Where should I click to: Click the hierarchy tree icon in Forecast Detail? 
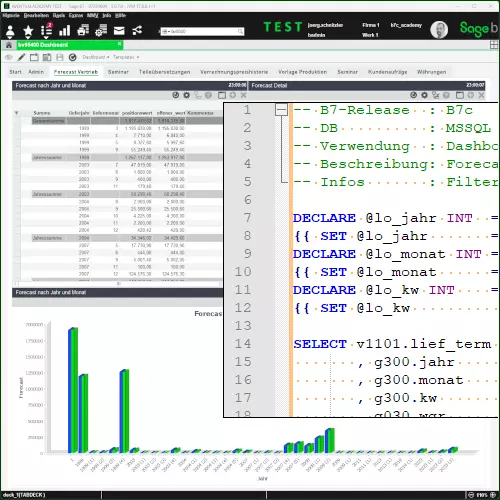click(435, 95)
